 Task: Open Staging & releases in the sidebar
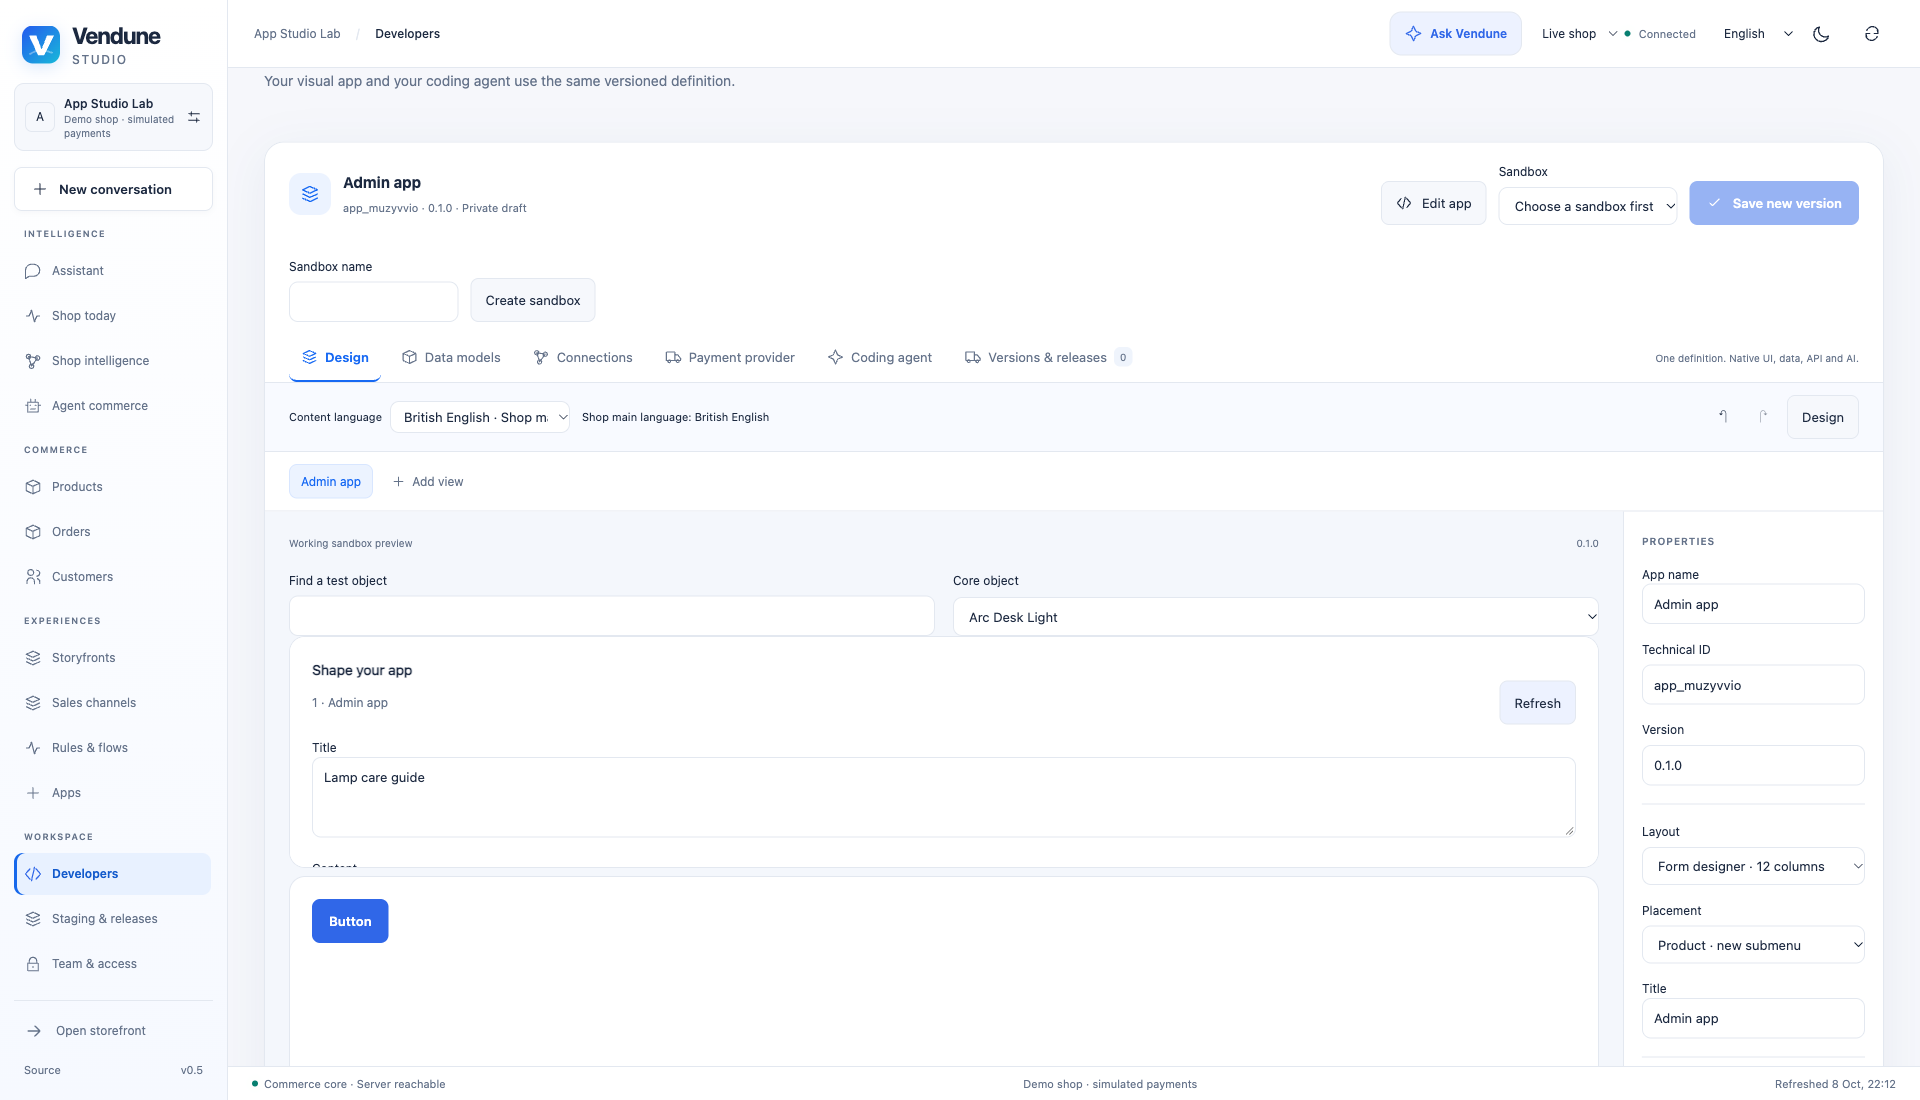click(x=113, y=919)
